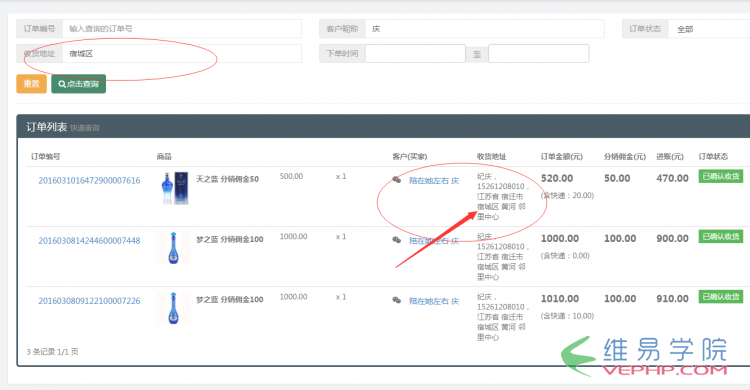Open order link 2016030809122100007226
Image resolution: width=750 pixels, height=390 pixels.
click(89, 301)
